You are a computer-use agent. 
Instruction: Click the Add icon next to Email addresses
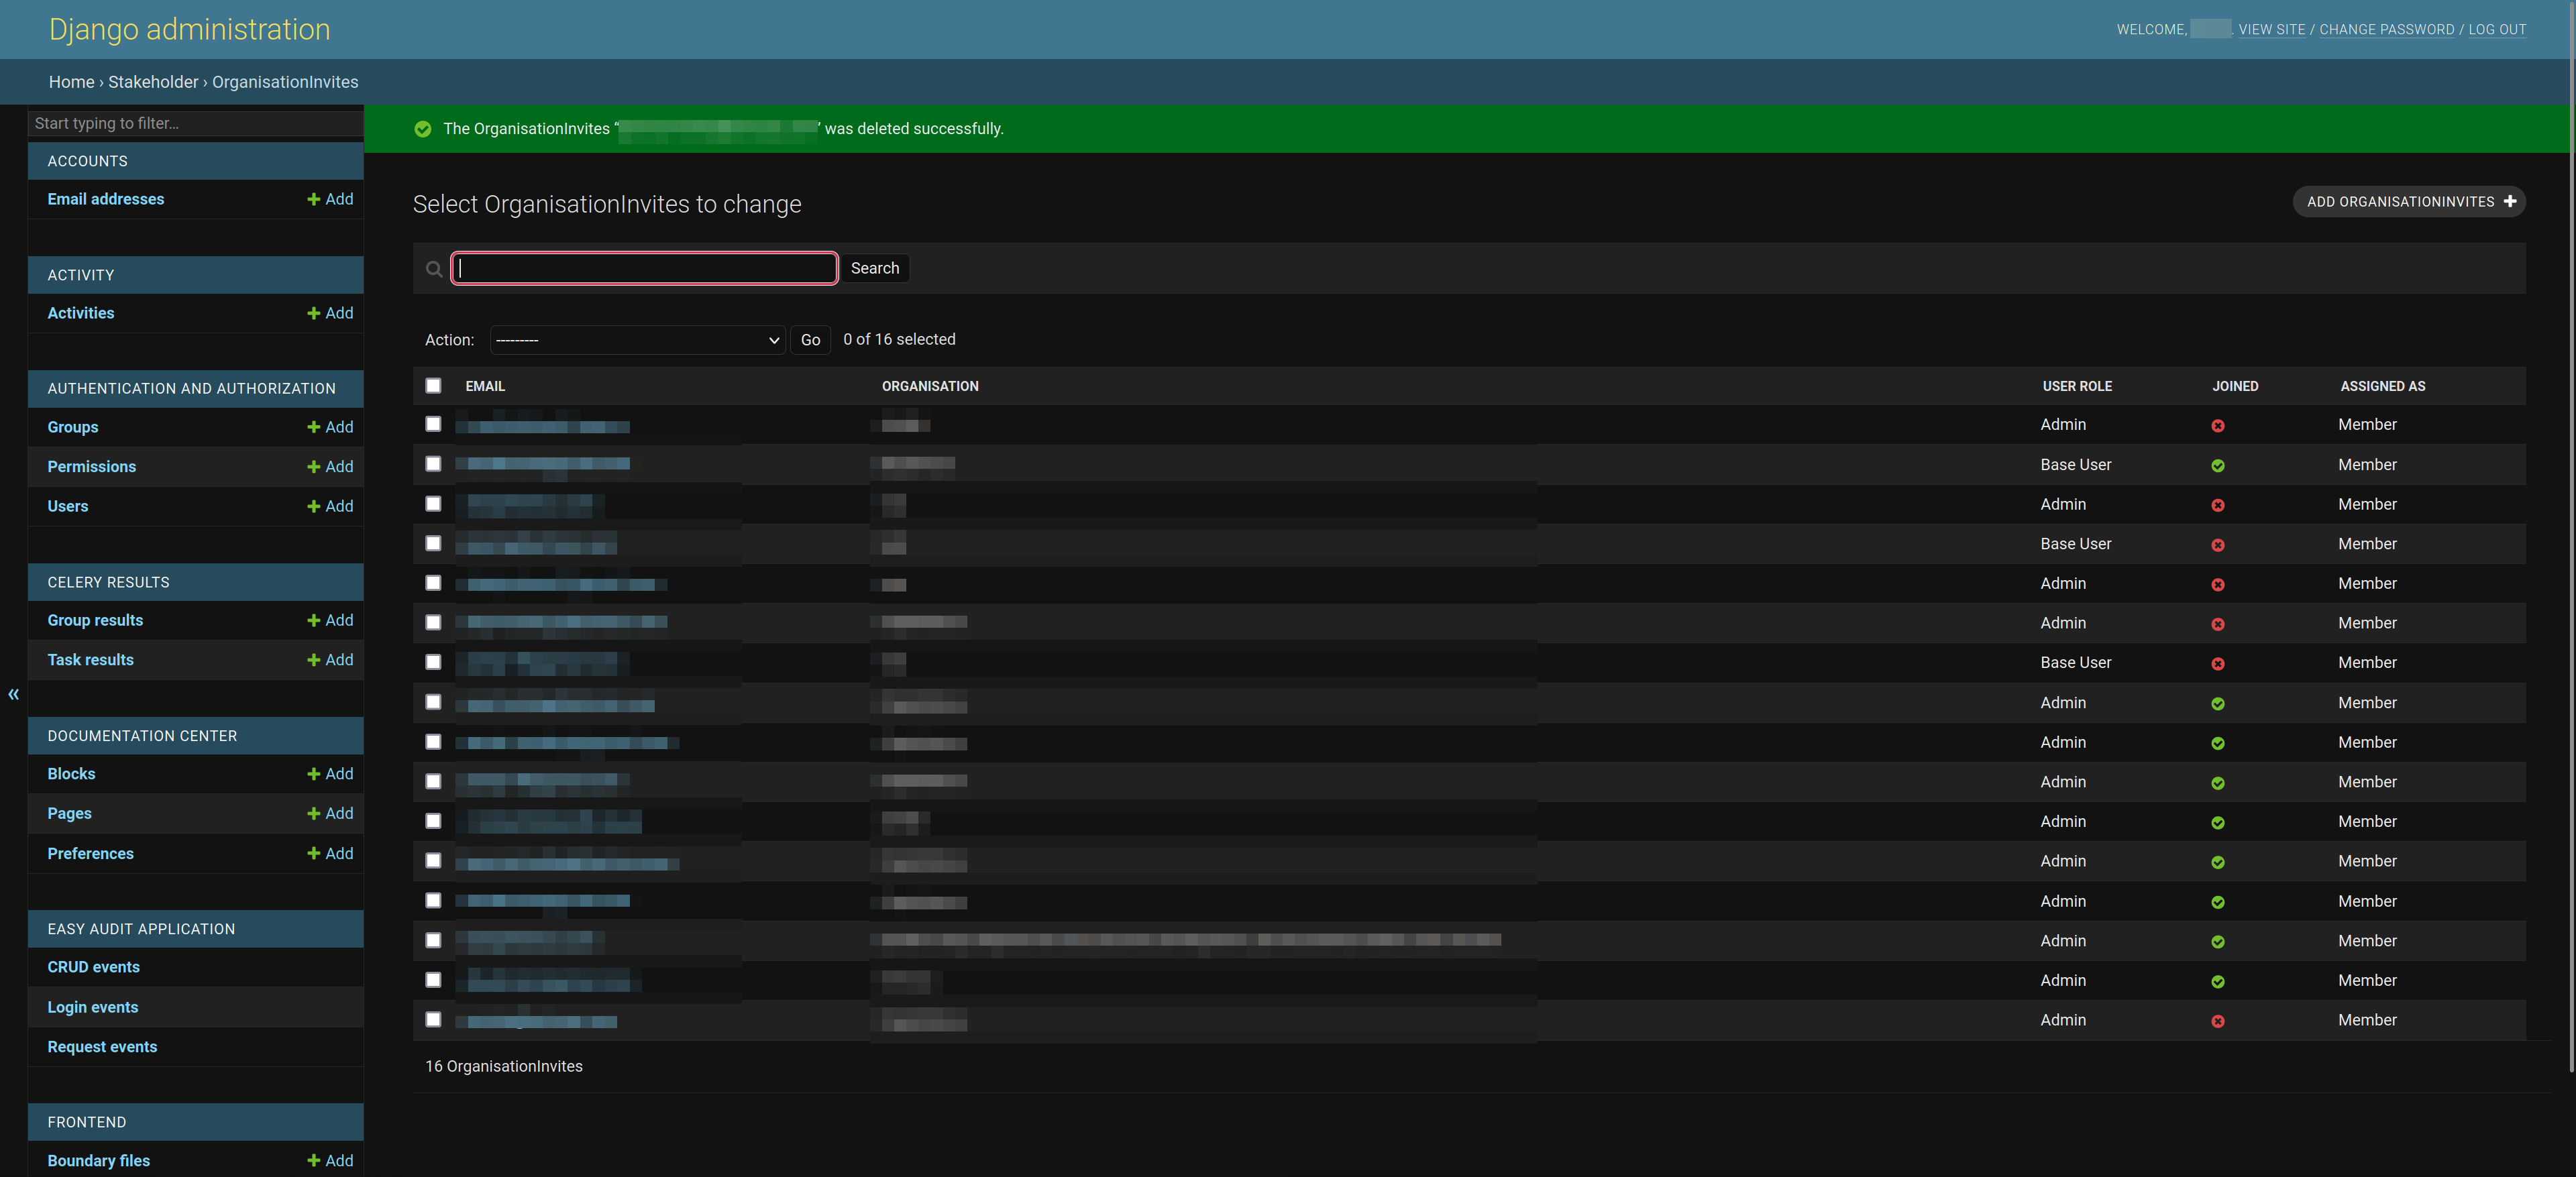coord(314,199)
